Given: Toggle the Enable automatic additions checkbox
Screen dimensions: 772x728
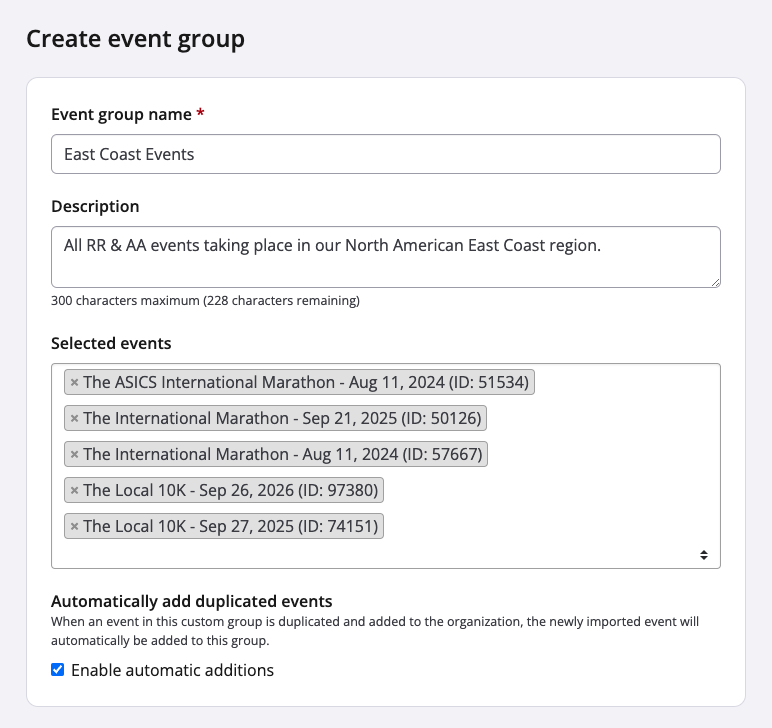Looking at the screenshot, I should coord(58,670).
